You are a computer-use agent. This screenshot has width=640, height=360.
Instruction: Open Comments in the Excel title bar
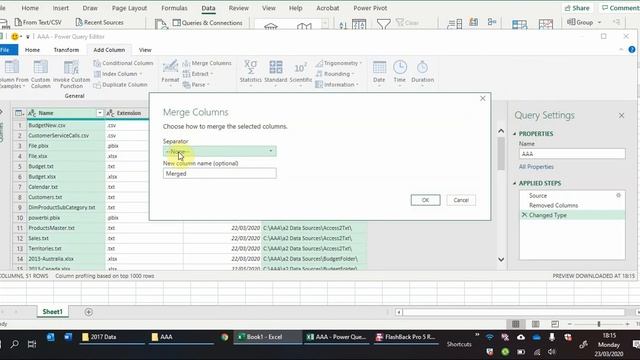point(620,8)
